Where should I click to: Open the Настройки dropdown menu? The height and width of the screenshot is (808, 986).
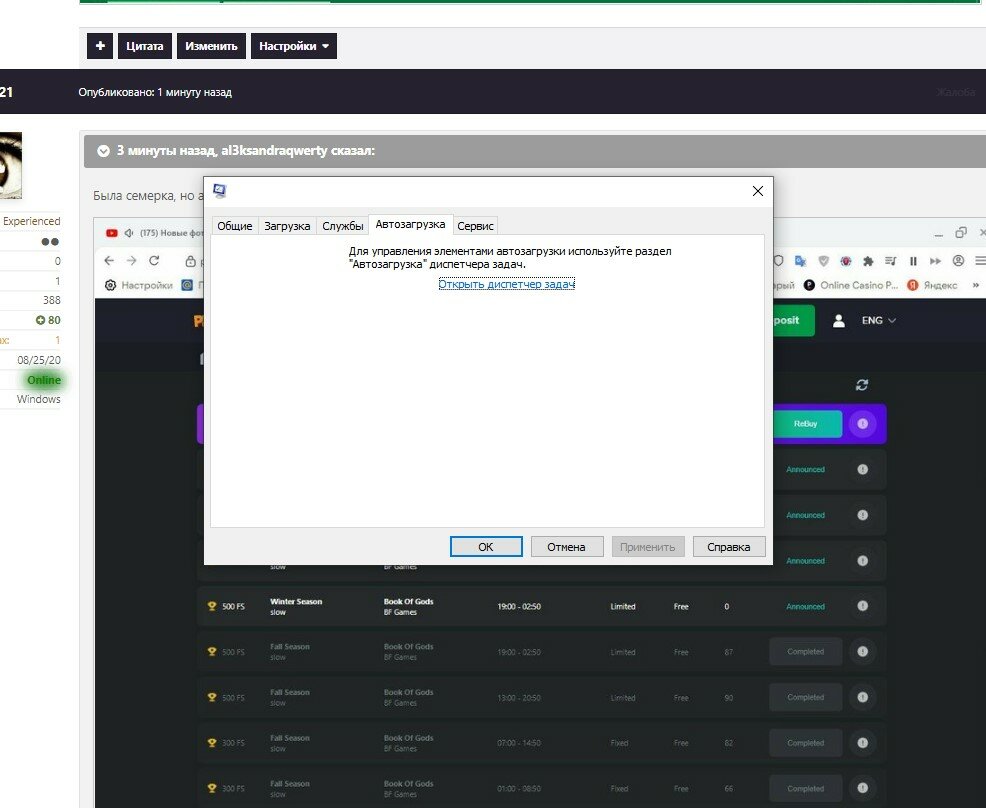(x=293, y=46)
